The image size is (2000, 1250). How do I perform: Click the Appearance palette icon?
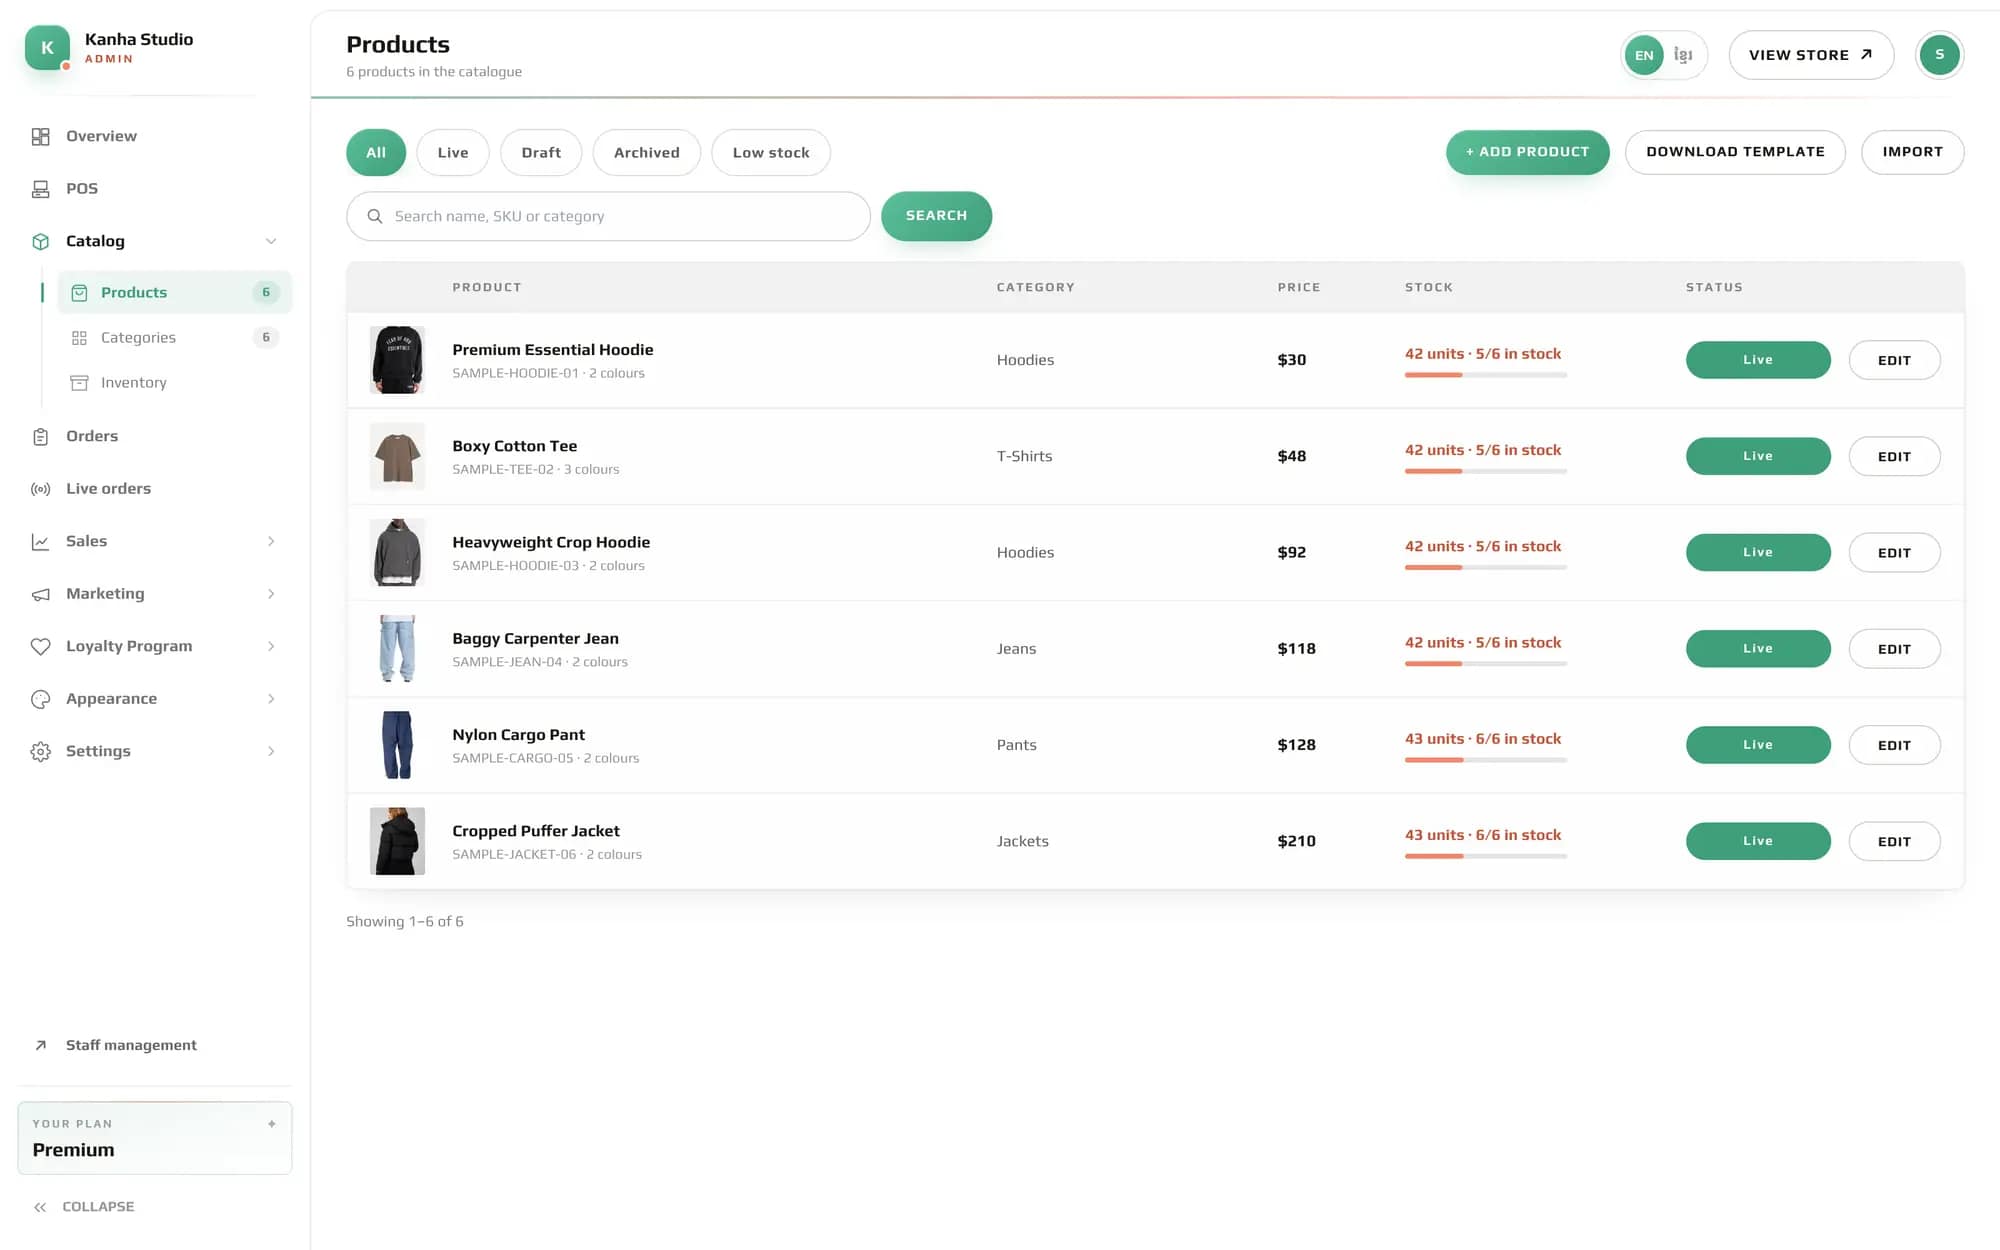click(40, 699)
